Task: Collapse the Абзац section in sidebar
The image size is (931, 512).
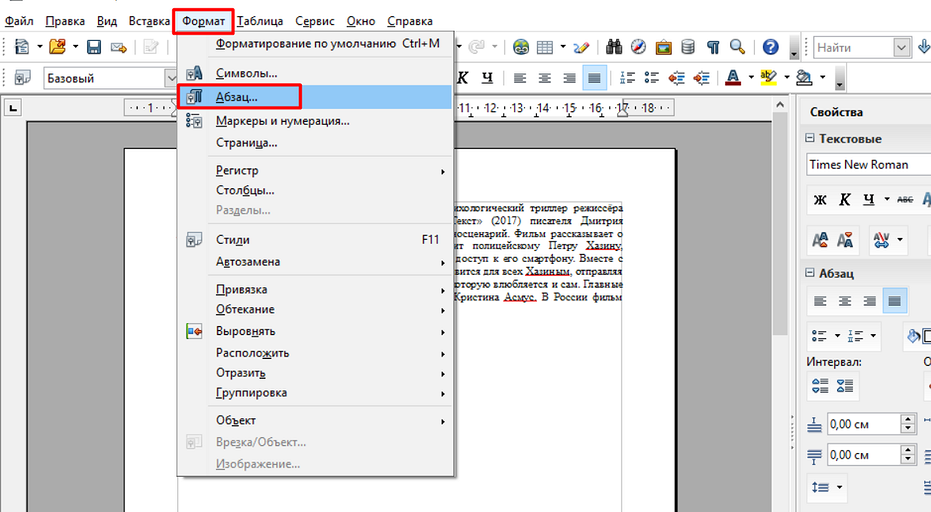Action: click(x=810, y=273)
